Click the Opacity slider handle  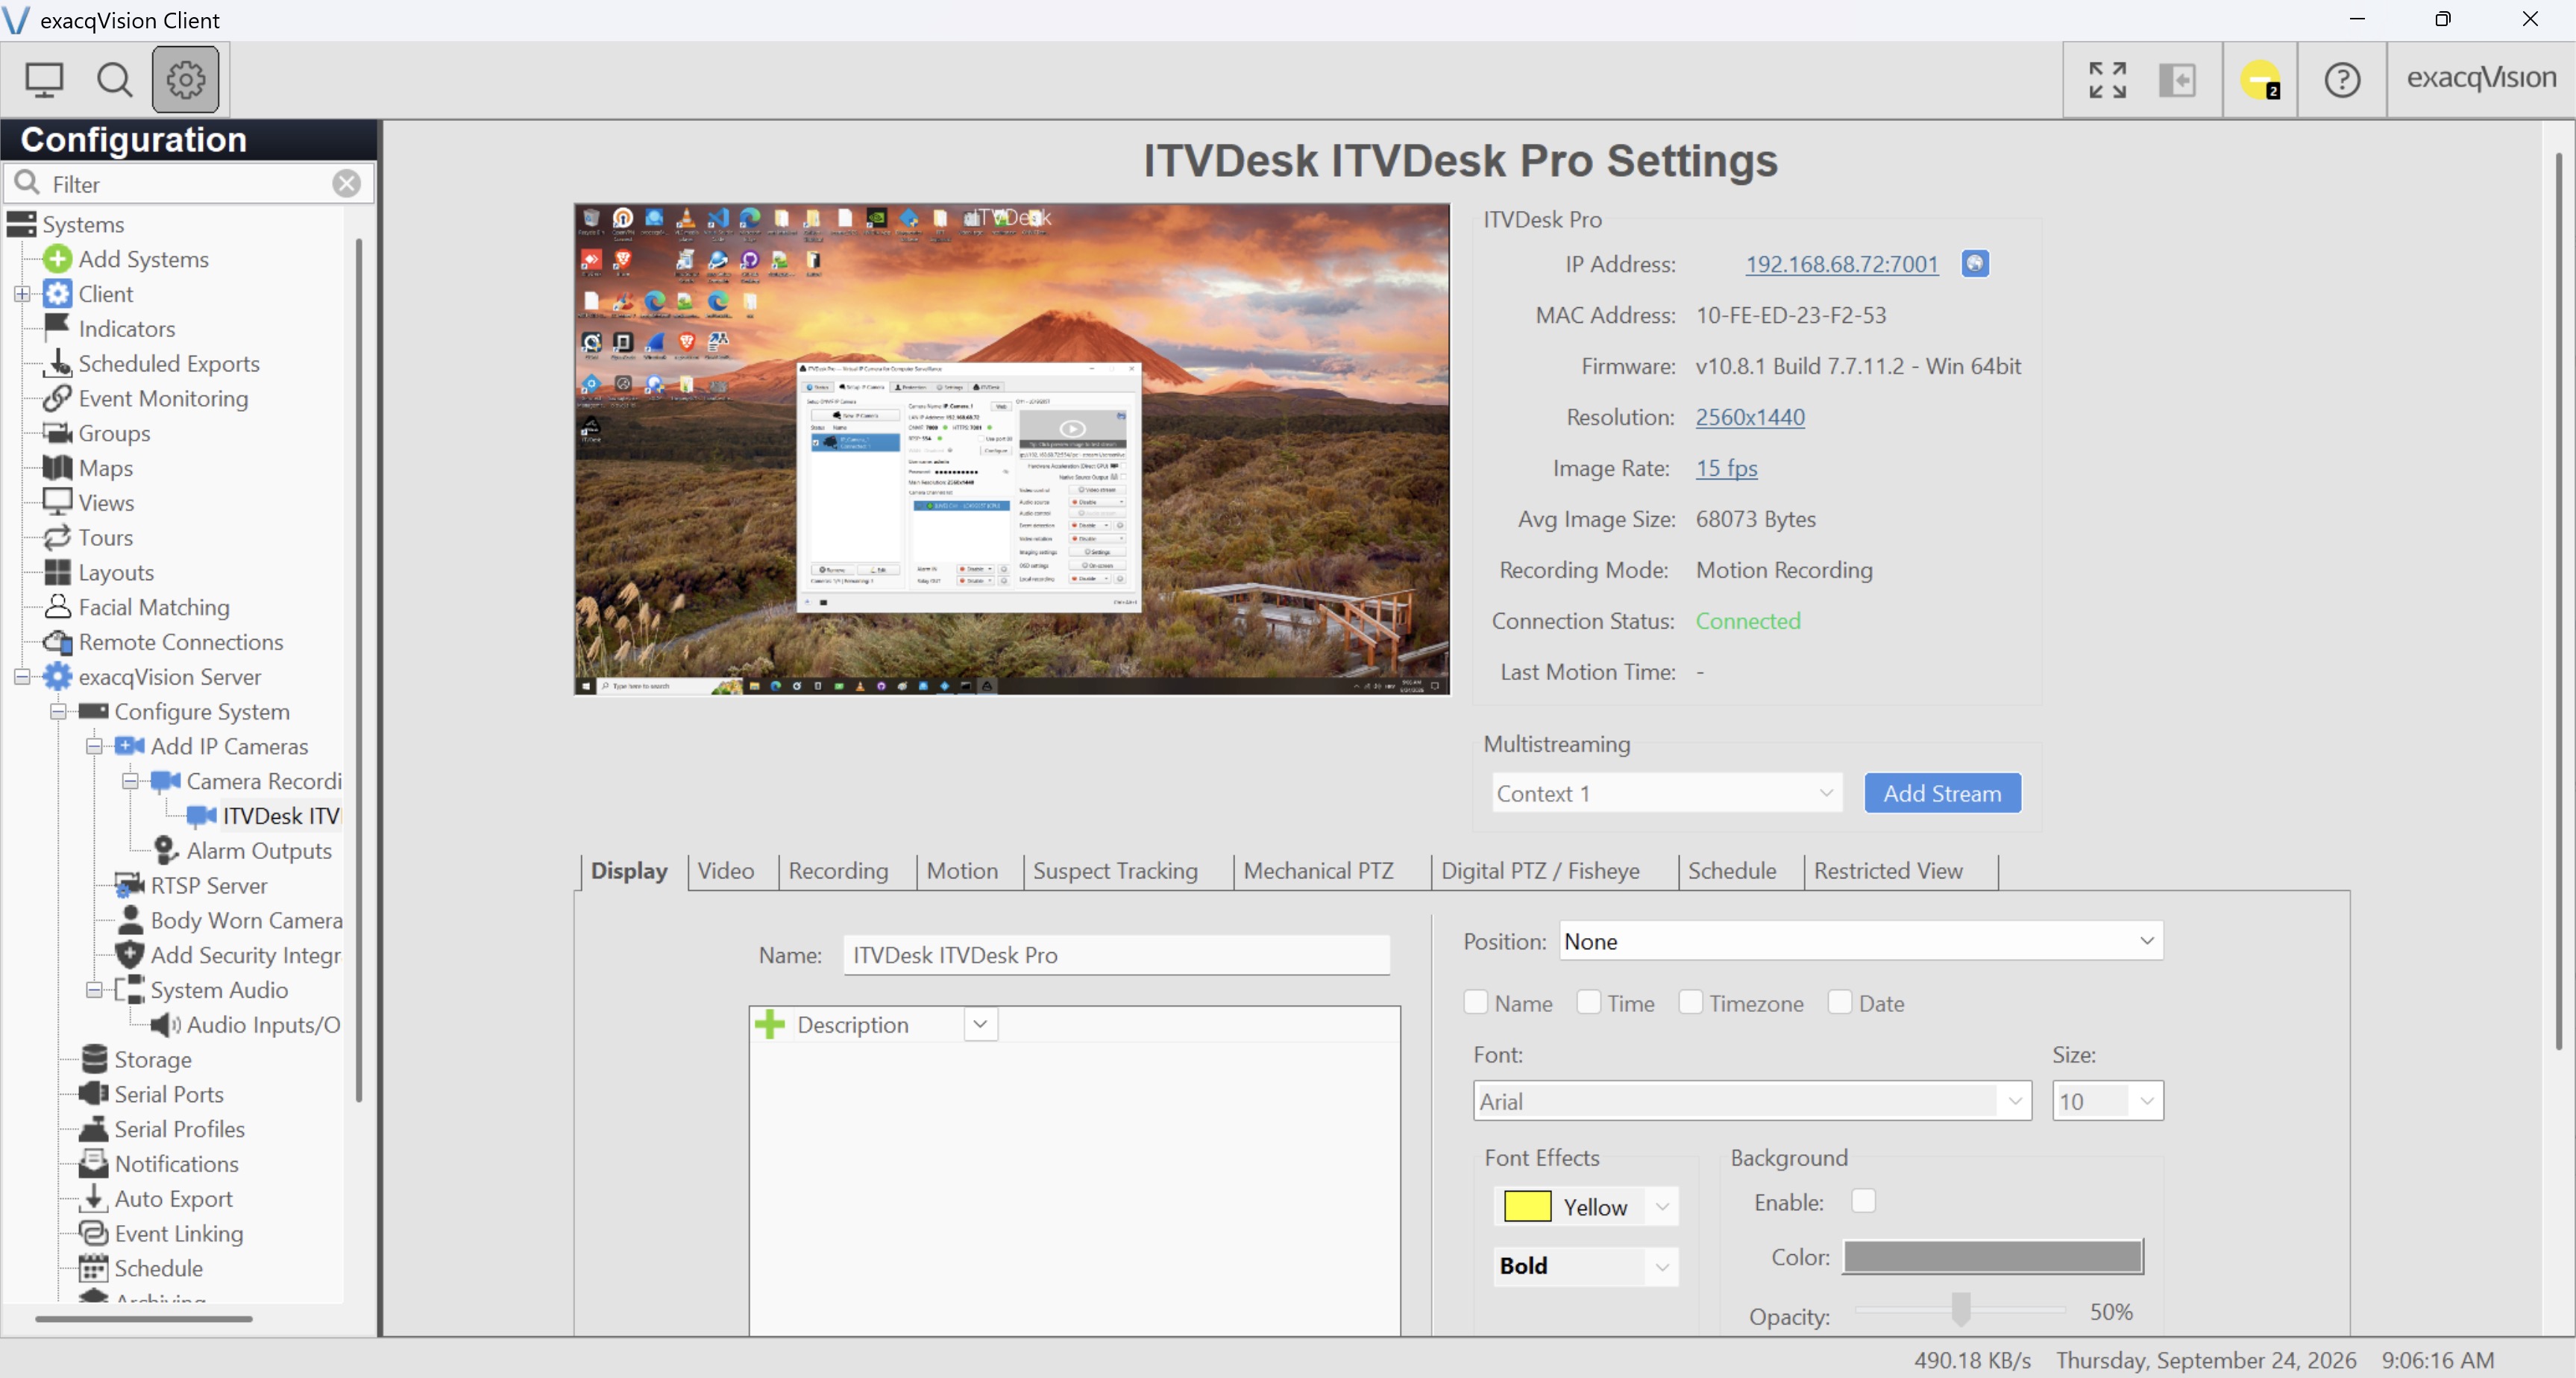coord(1961,1308)
